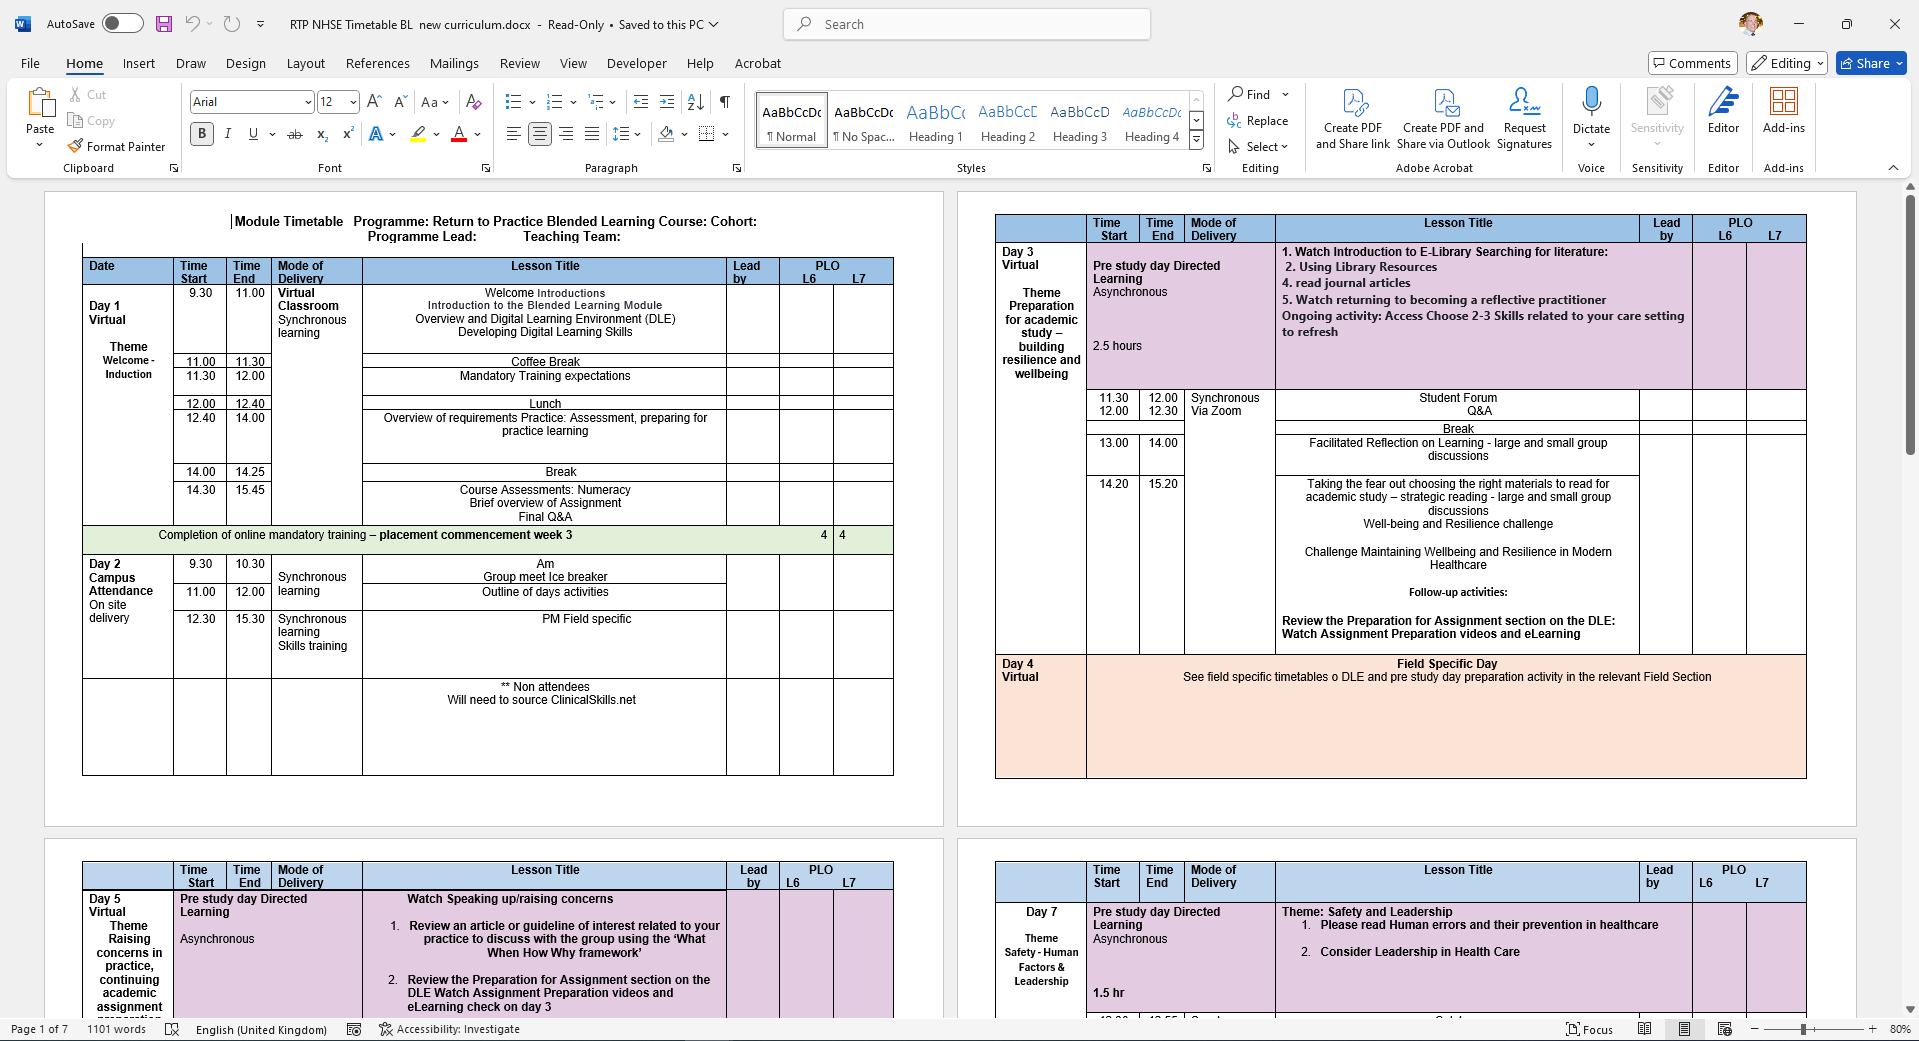
Task: Toggle Bold formatting
Action: tap(202, 134)
